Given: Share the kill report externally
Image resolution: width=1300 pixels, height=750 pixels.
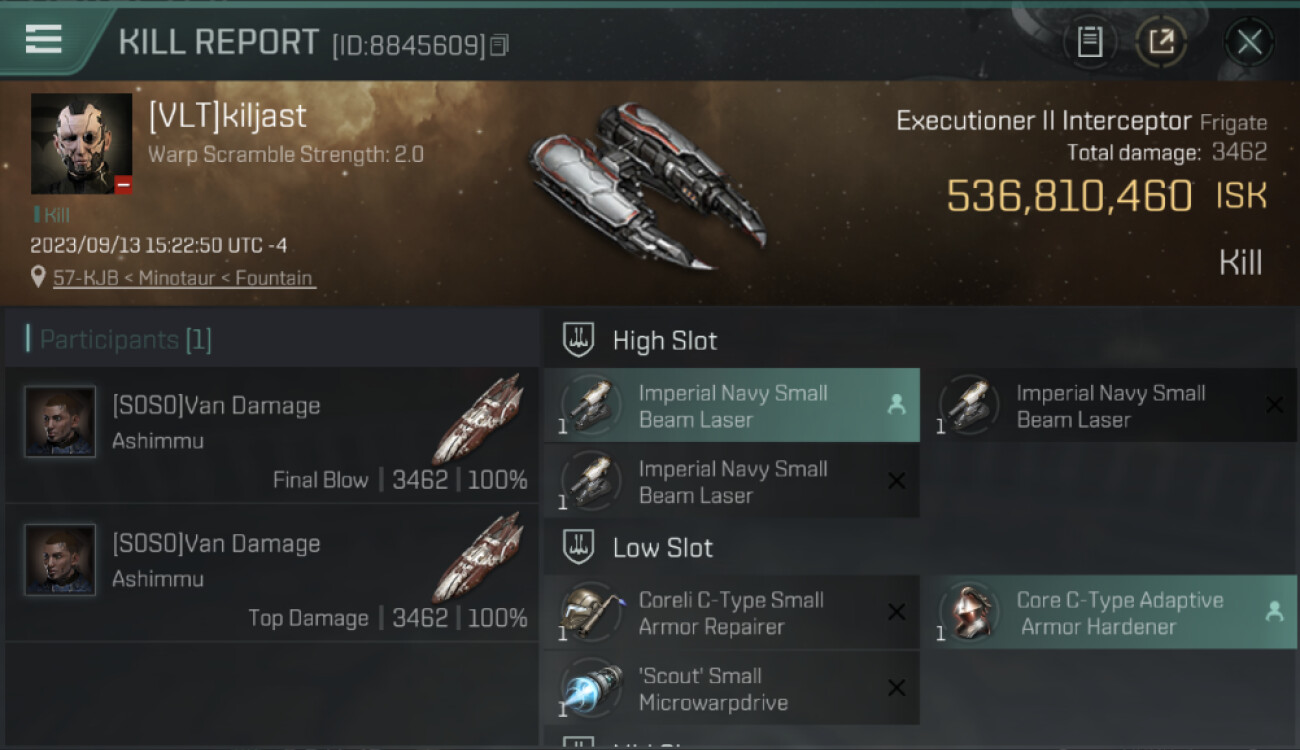Looking at the screenshot, I should (1161, 42).
